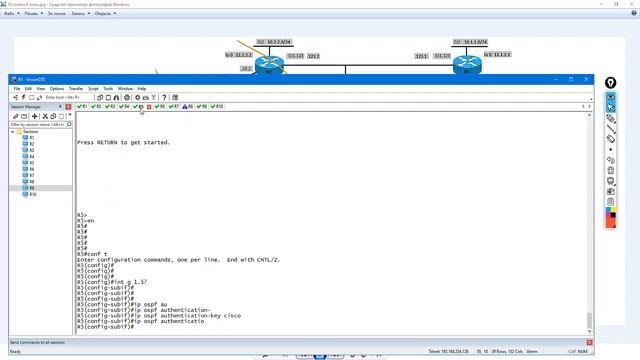The image size is (640, 360).
Task: Open the Печать dropdown in photo viewer
Action: [33, 13]
